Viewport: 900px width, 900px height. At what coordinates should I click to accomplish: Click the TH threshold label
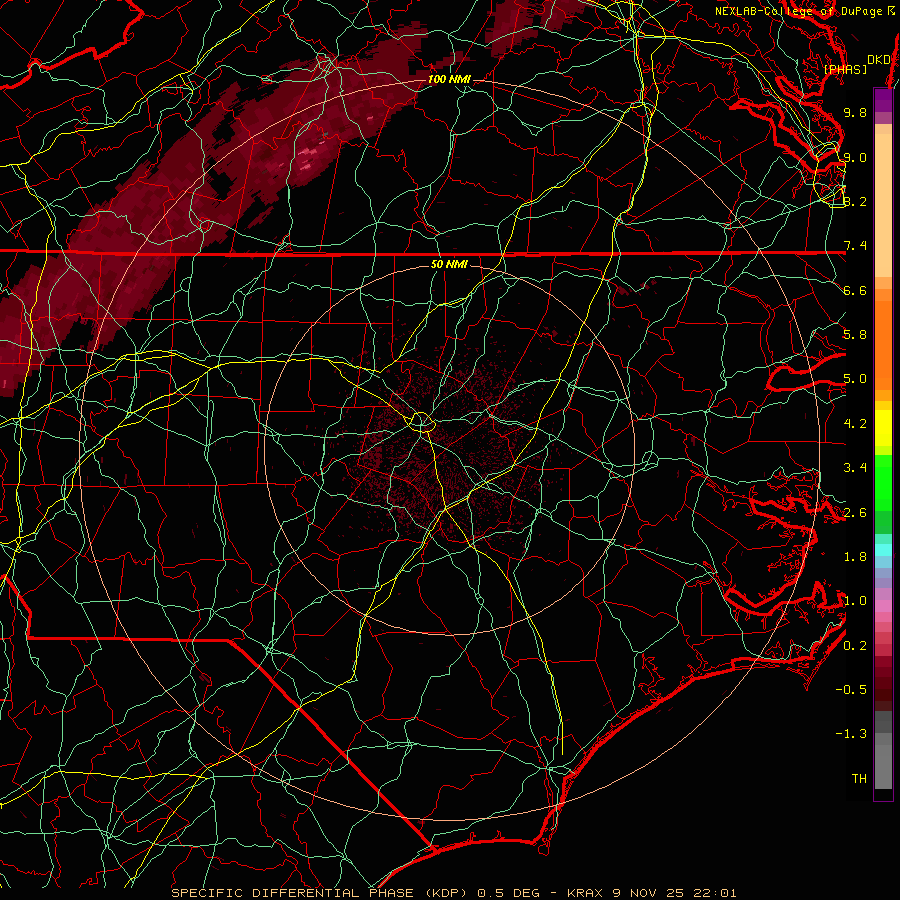point(859,779)
